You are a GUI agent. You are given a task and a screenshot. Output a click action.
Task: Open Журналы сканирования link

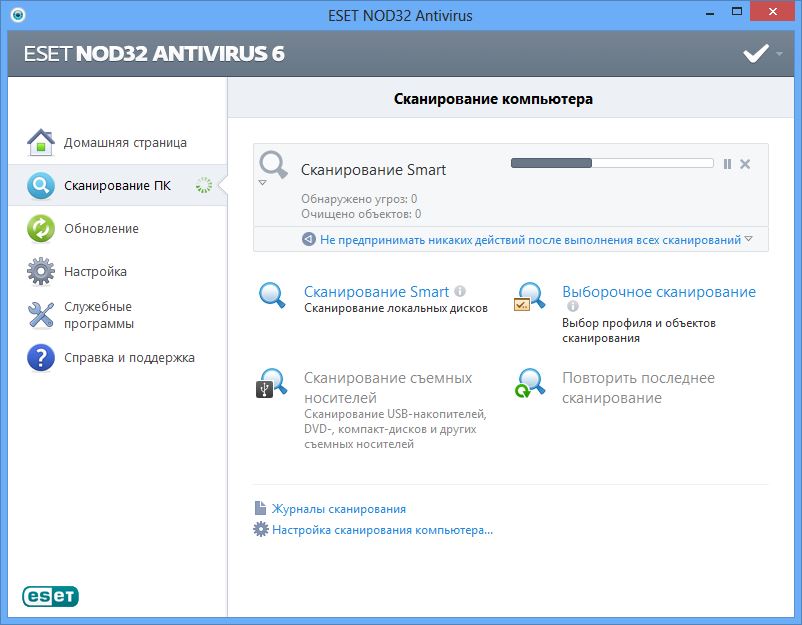339,509
